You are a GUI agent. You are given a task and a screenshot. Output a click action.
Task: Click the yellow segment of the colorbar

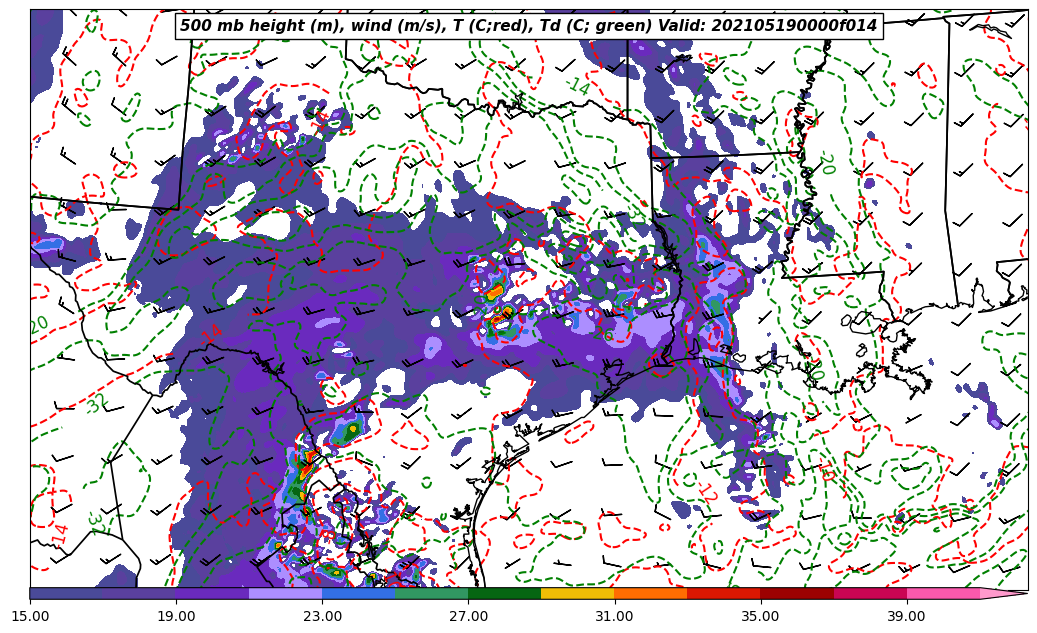click(577, 593)
